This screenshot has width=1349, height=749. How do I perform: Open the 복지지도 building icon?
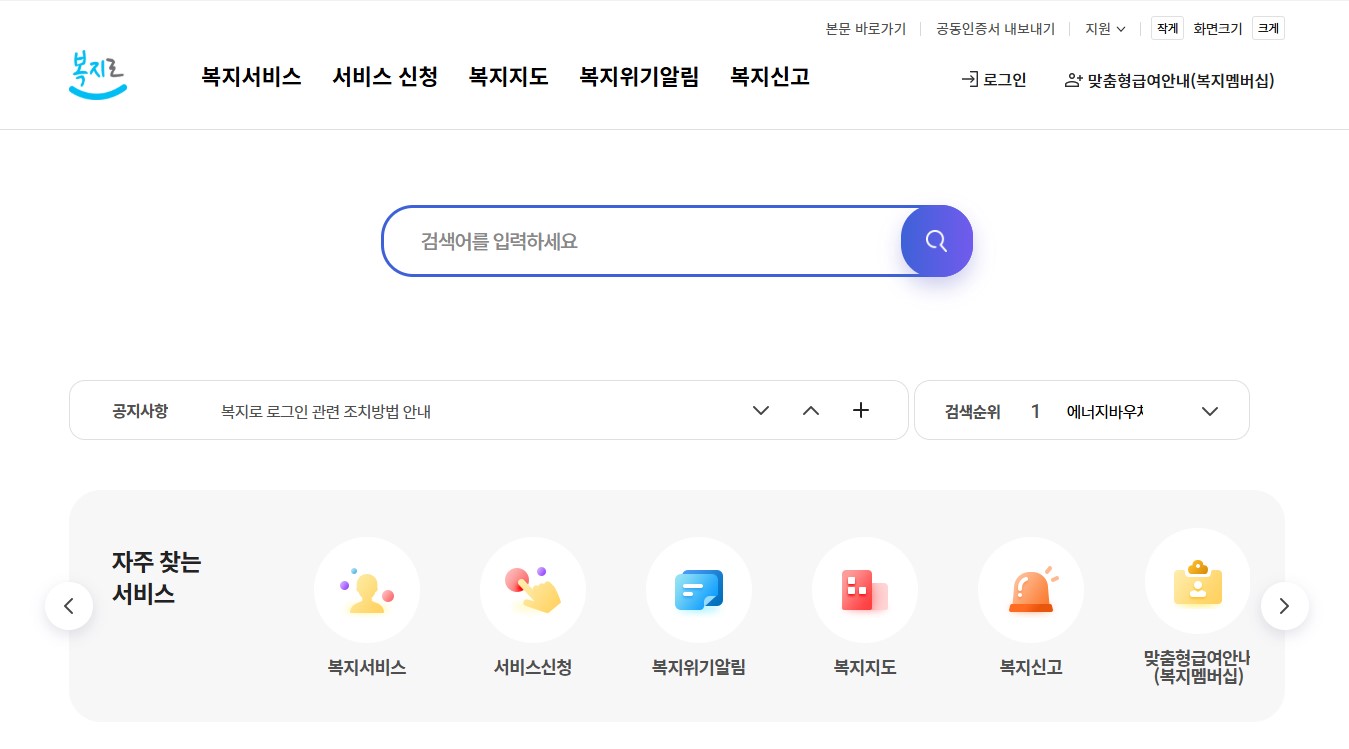[x=865, y=590]
